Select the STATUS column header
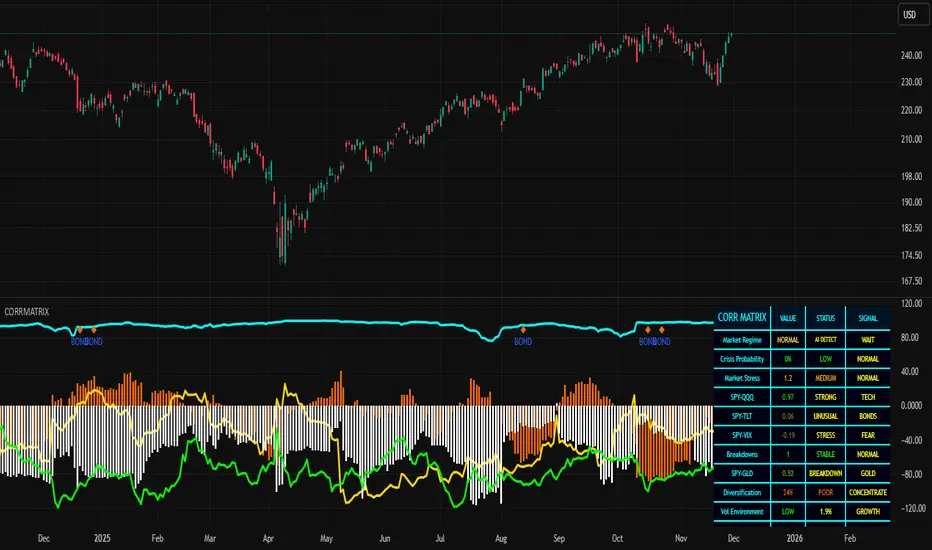Screen dimensions: 932x550 (x=826, y=318)
